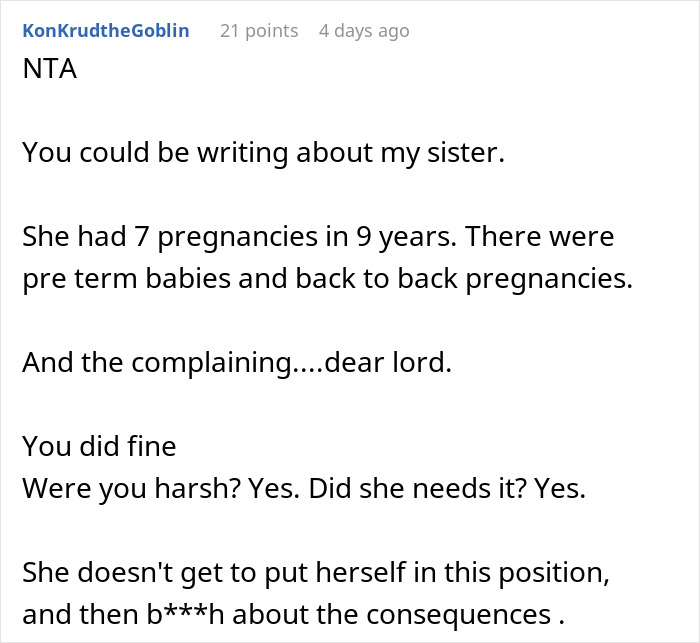
Task: Click the words 'There were' after '9 years.'
Action: point(540,237)
